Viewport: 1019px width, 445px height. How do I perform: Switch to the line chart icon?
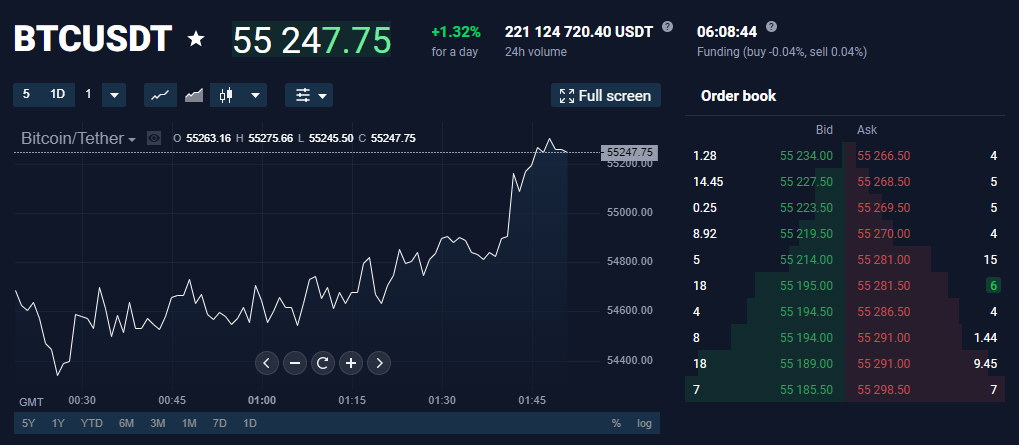pyautogui.click(x=160, y=95)
